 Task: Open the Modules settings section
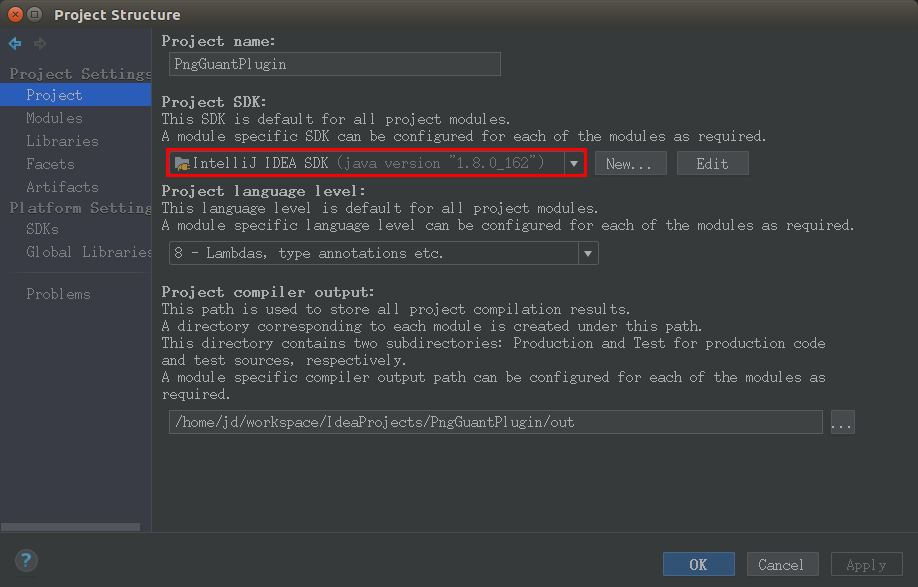coord(54,118)
